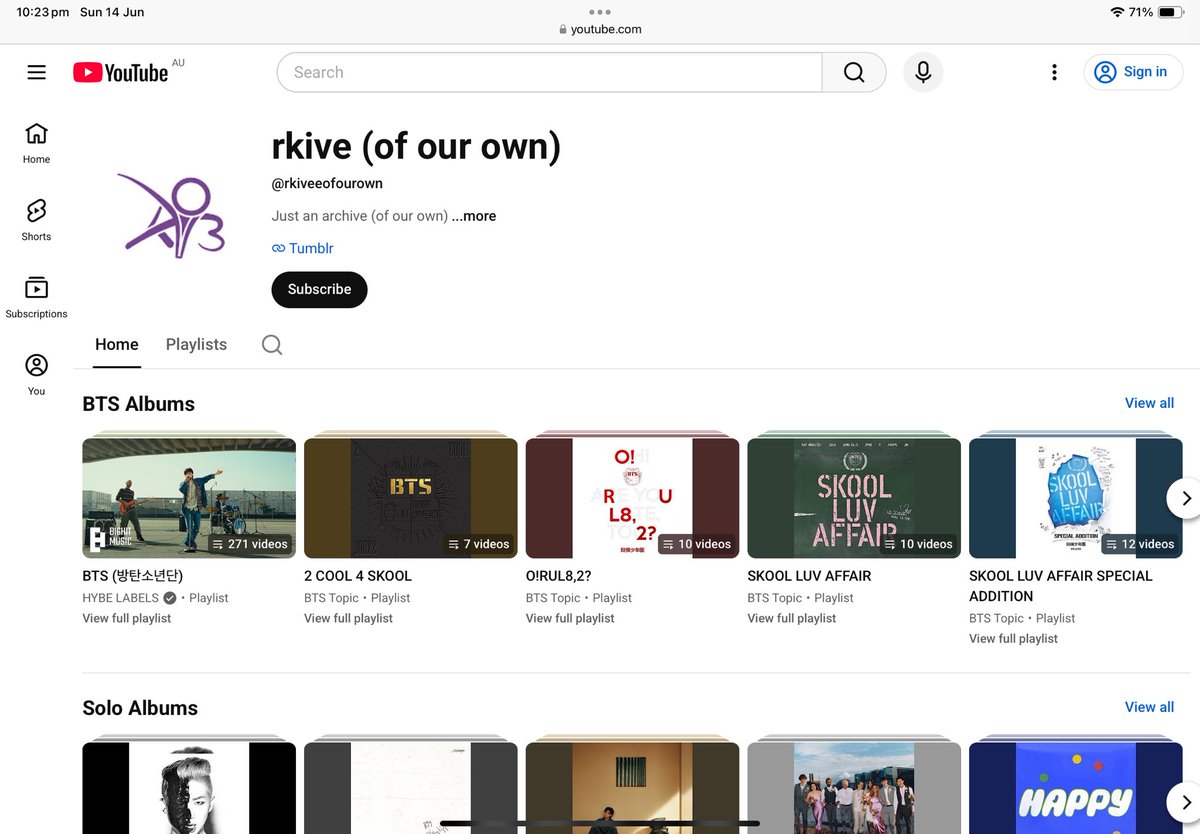
Task: Click the rkive channel avatar
Action: [x=171, y=216]
